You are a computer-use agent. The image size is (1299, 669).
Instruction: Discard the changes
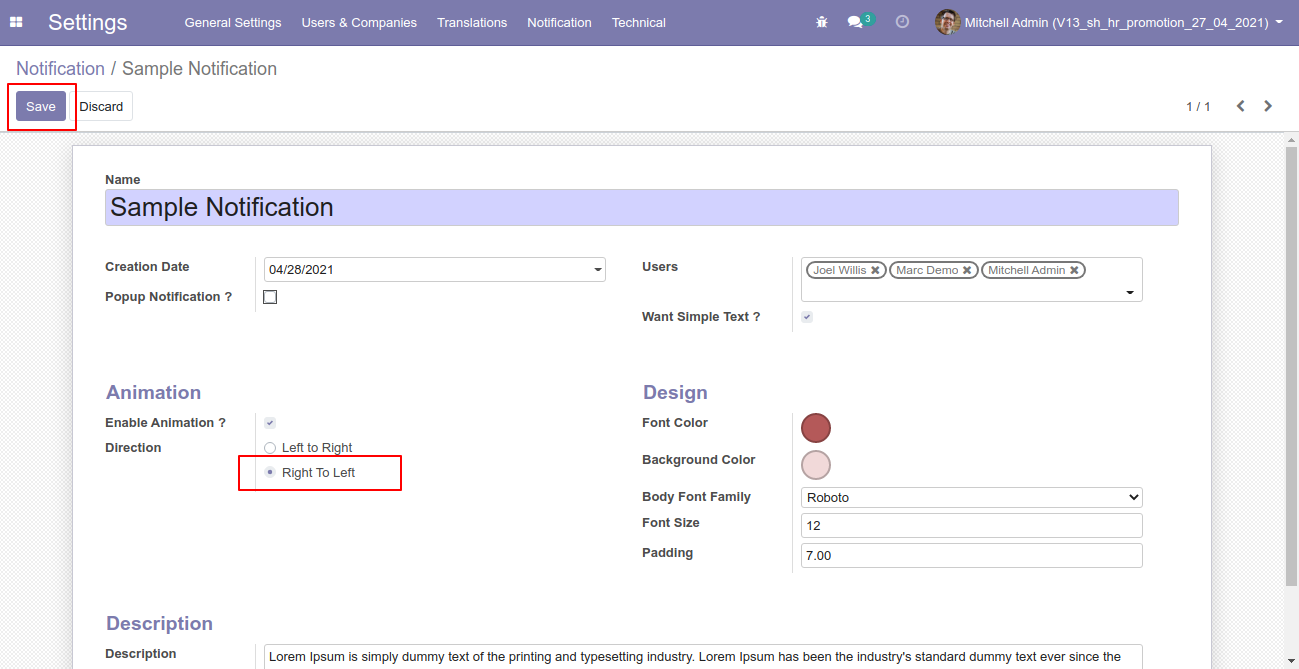pos(101,106)
